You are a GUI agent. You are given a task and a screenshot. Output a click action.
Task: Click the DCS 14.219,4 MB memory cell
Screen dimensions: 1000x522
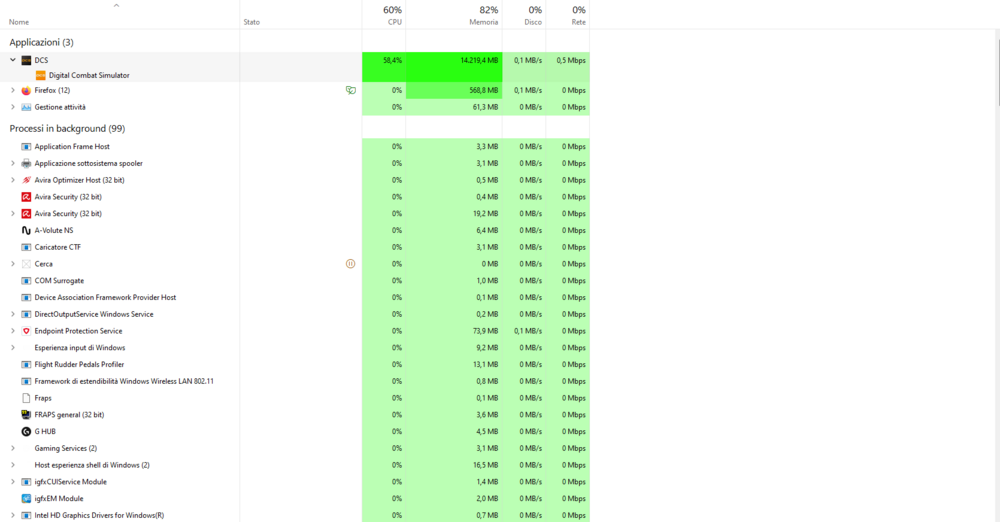pyautogui.click(x=454, y=60)
